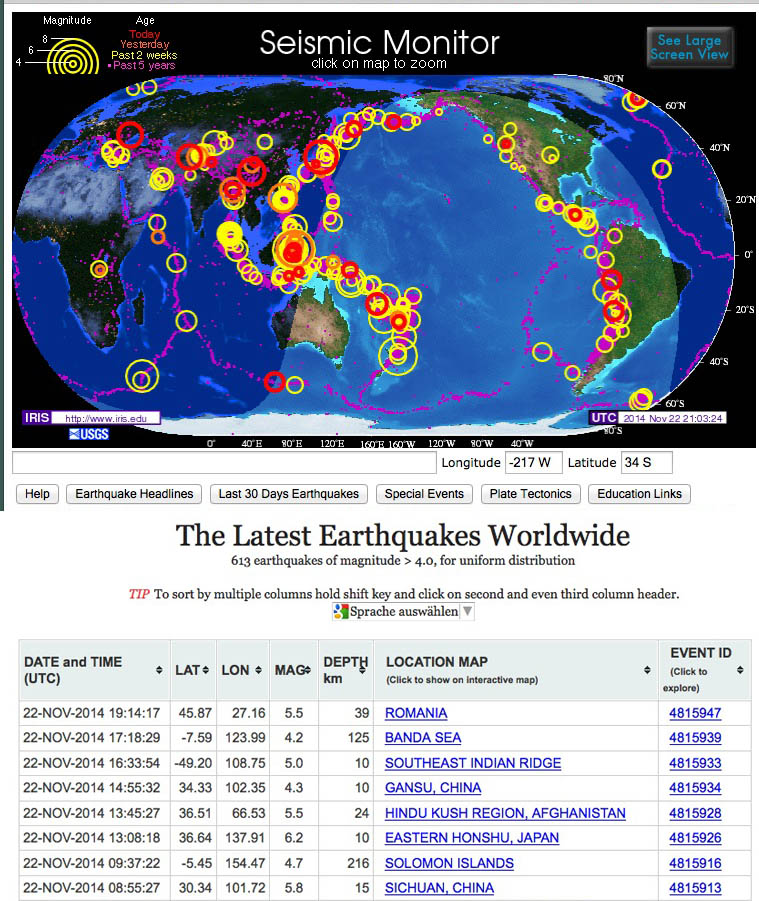Viewport: 759px width, 901px height.
Task: Click the Seismic Monitor title
Action: pos(379,43)
